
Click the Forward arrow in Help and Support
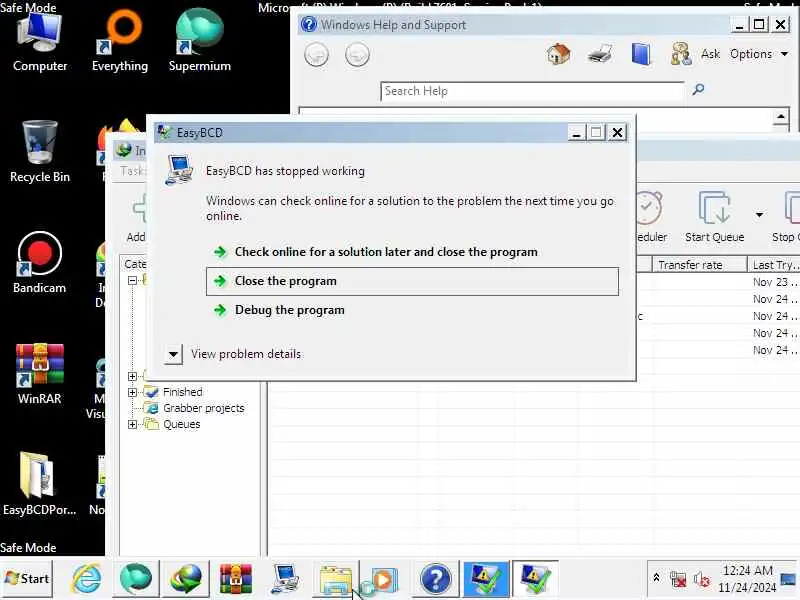(x=357, y=55)
